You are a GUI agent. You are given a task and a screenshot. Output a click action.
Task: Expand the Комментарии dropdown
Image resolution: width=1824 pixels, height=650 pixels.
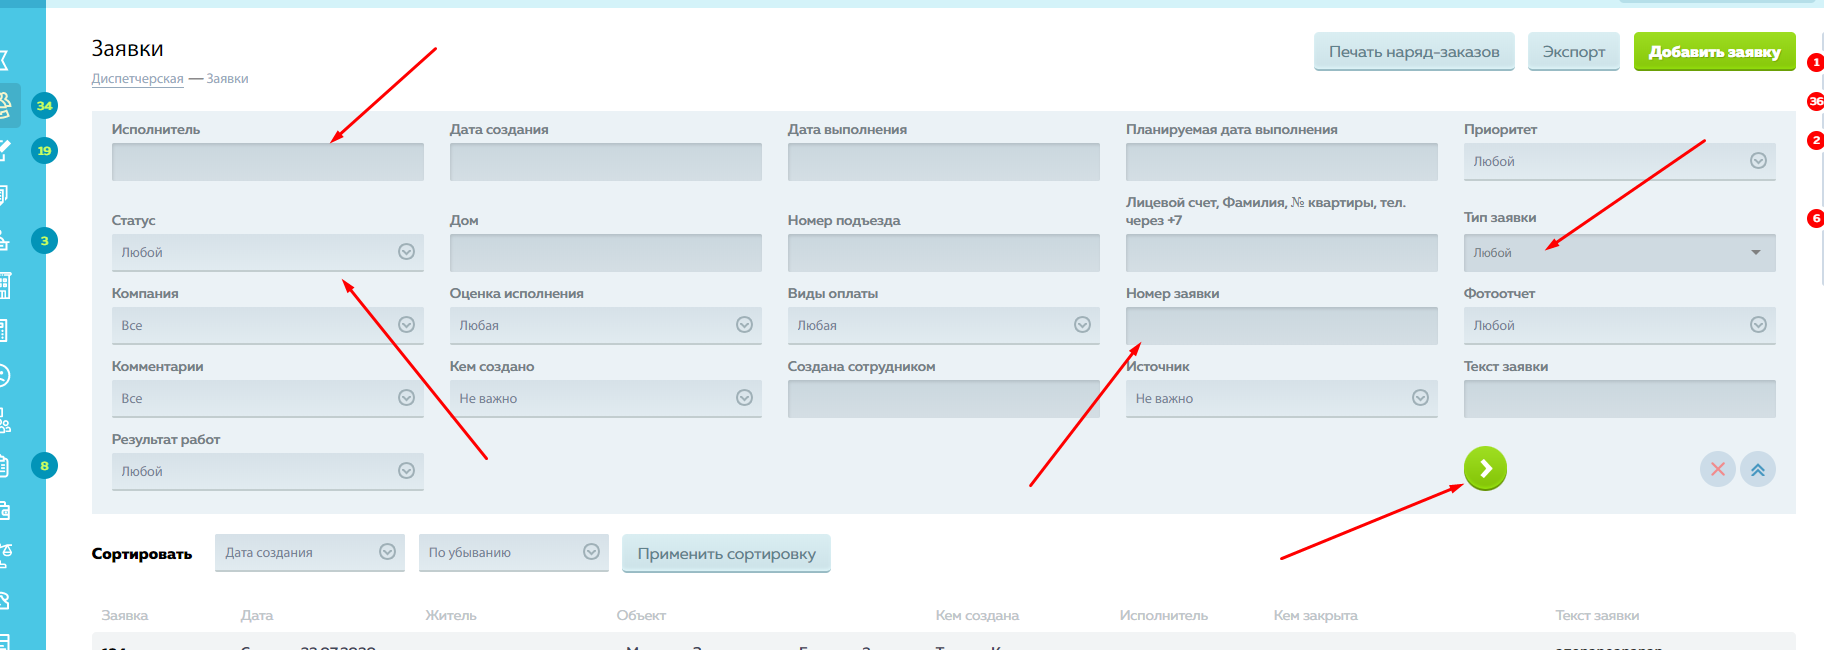click(x=267, y=399)
